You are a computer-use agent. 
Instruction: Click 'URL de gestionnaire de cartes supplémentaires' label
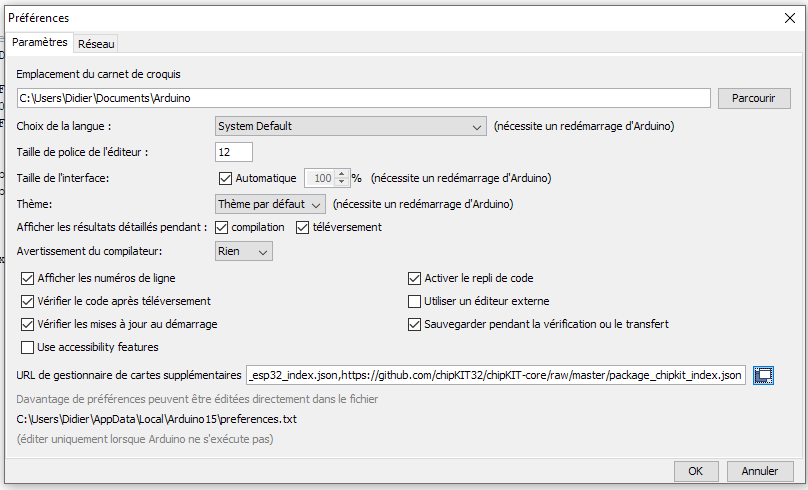click(x=129, y=376)
